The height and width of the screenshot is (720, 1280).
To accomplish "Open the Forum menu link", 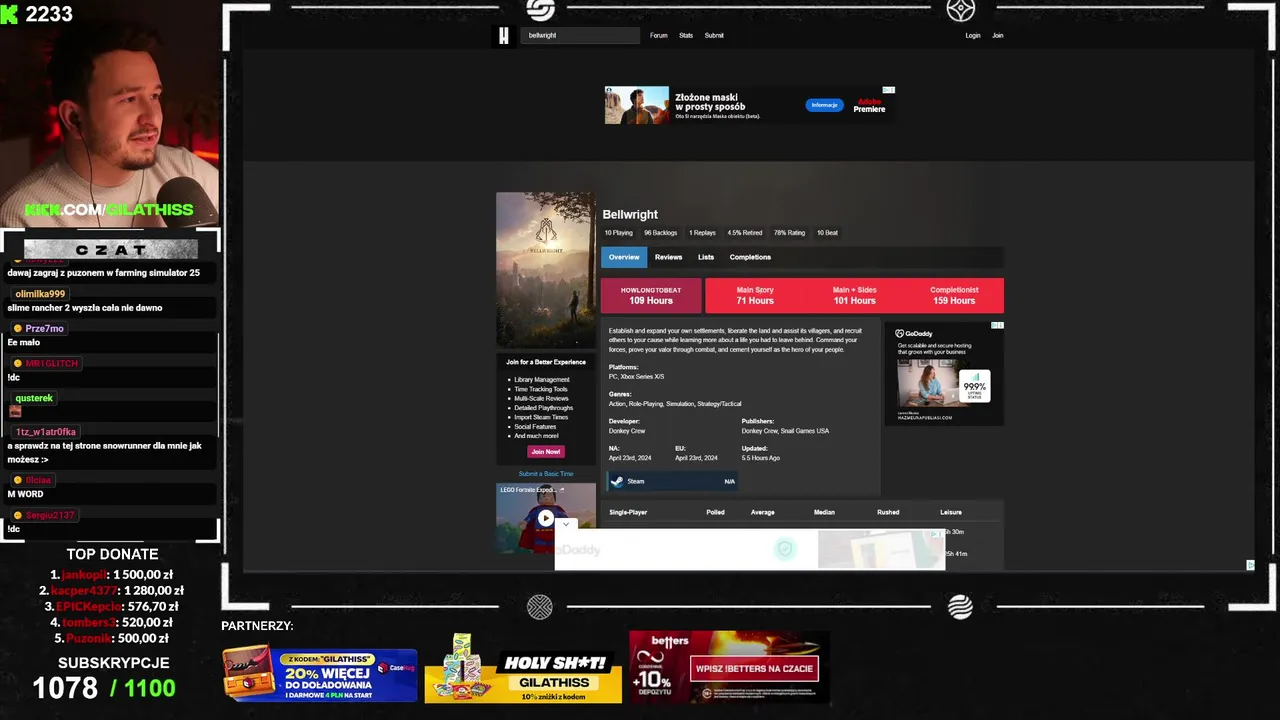I will [658, 35].
